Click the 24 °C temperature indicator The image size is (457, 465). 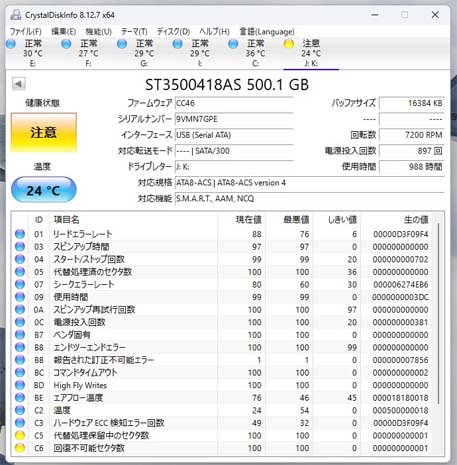(x=44, y=190)
